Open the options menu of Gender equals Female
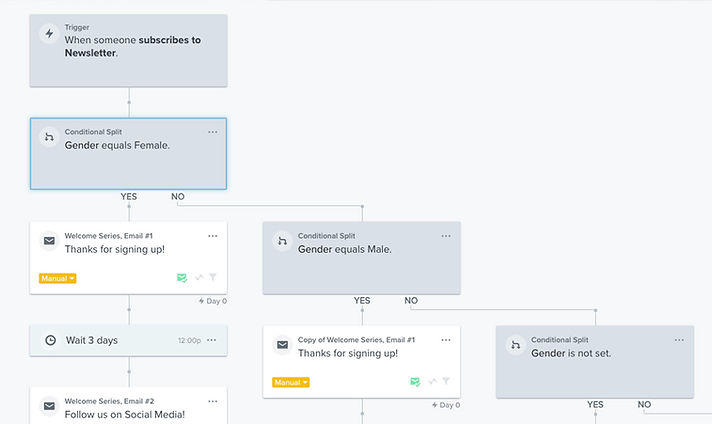Viewport: 712px width, 424px height. (x=213, y=132)
